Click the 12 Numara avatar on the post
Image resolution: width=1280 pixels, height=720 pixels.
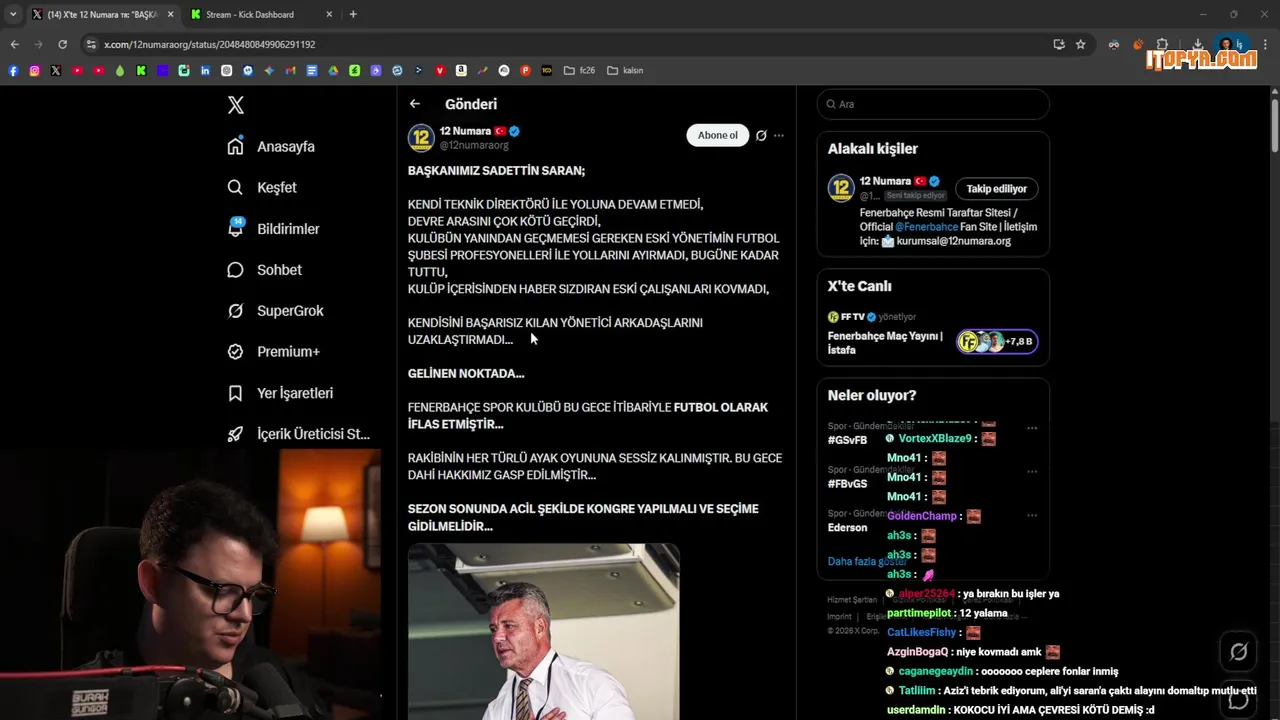(421, 138)
